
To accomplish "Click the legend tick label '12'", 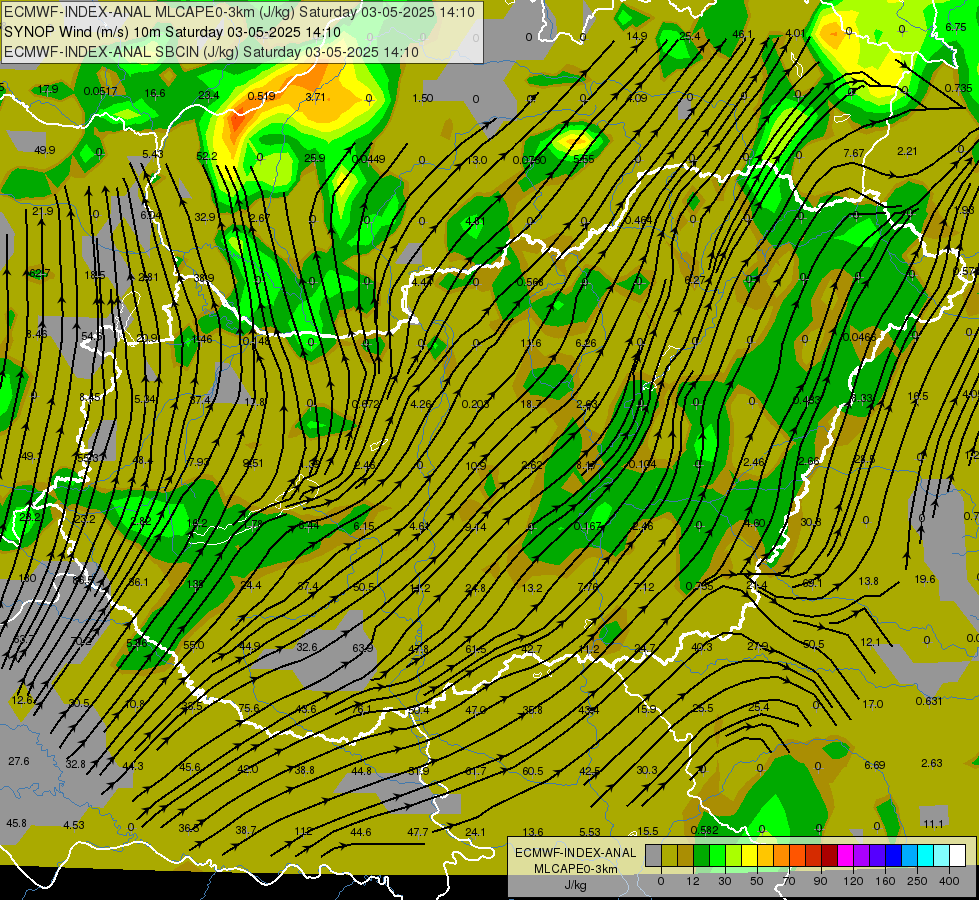I will coord(692,881).
